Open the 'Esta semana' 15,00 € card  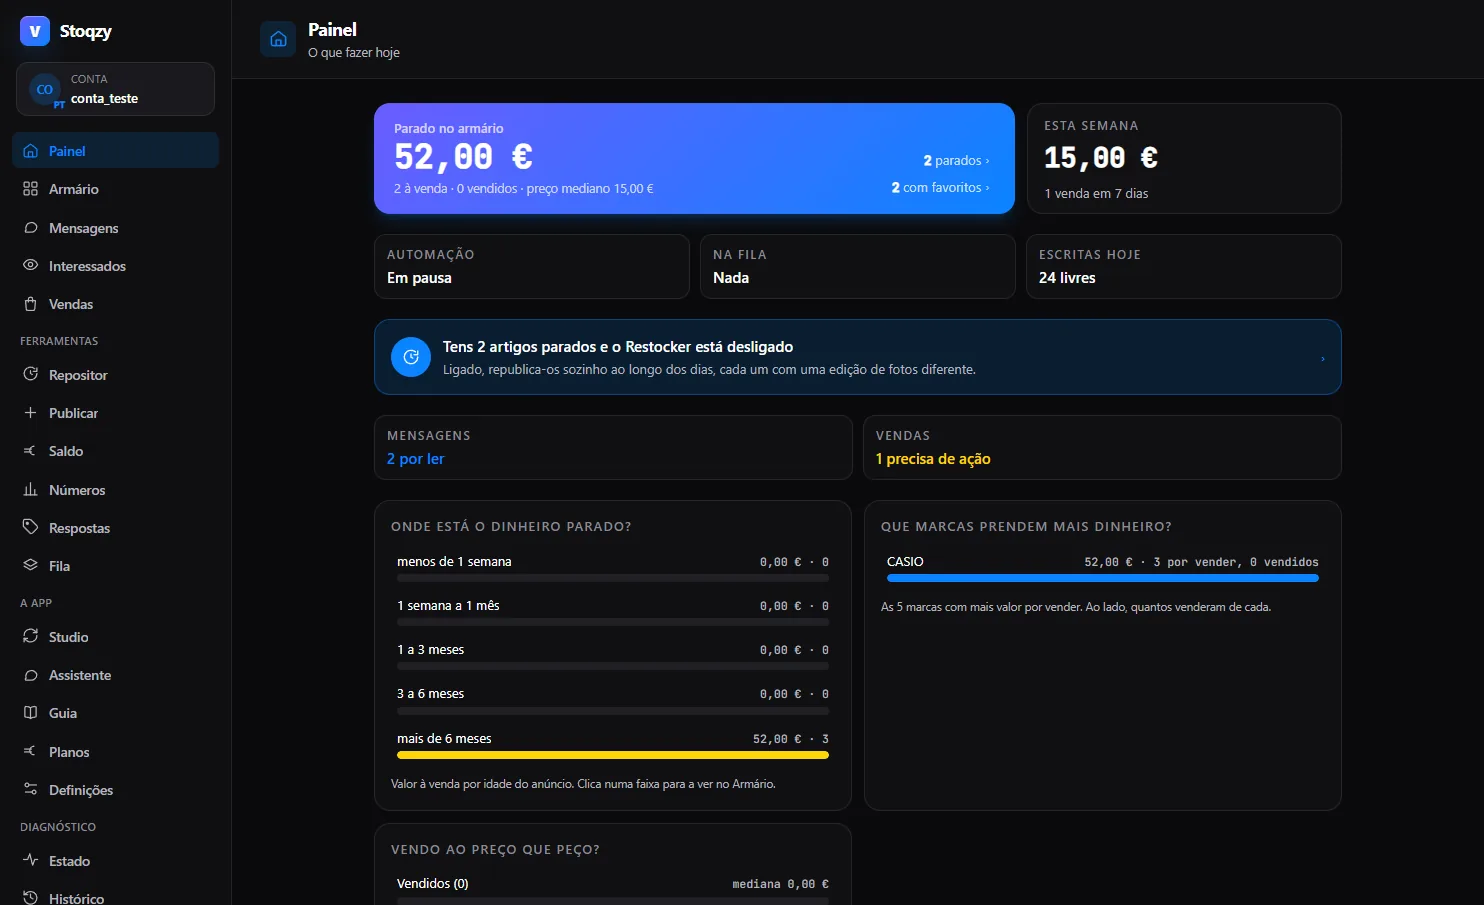[x=1184, y=158]
